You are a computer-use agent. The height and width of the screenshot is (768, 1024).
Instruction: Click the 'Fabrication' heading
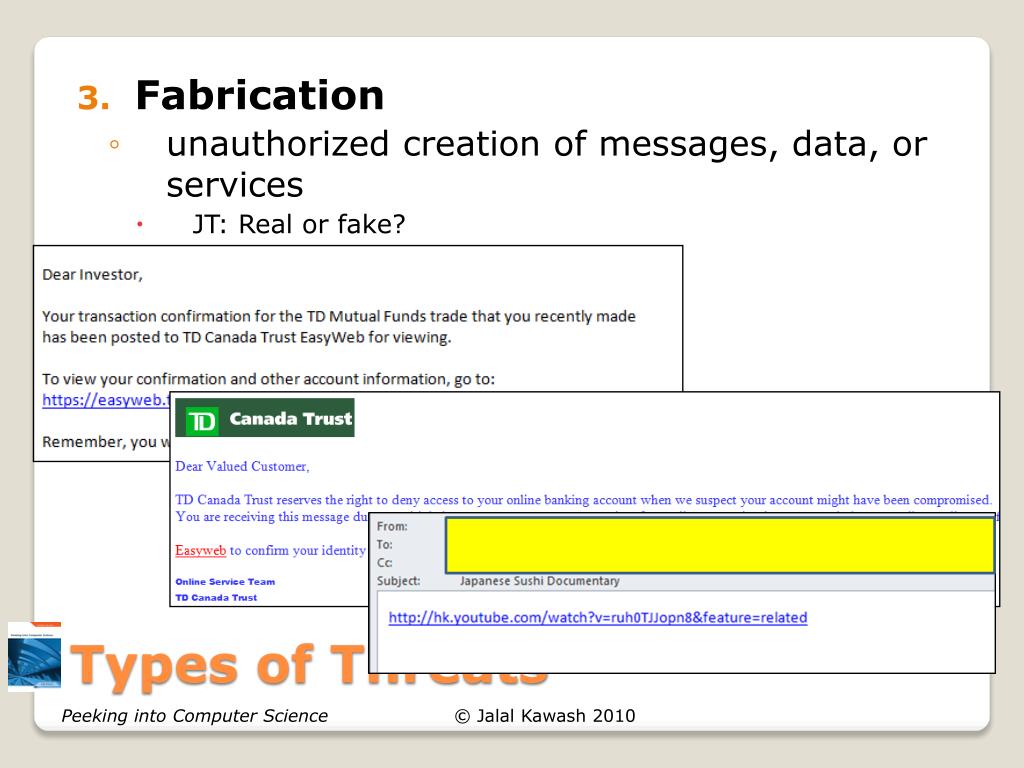pos(259,95)
